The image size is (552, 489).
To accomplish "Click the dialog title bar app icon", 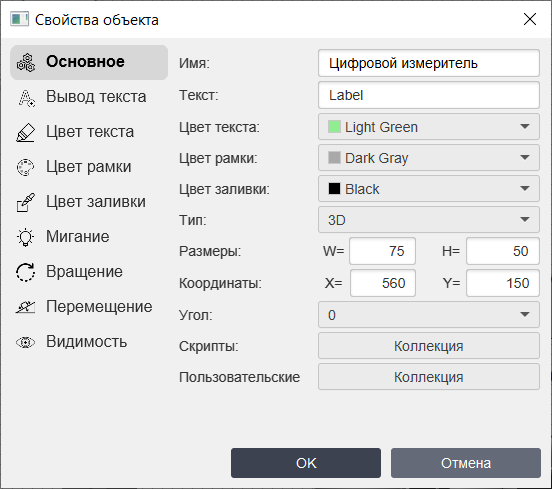I will 19,19.
